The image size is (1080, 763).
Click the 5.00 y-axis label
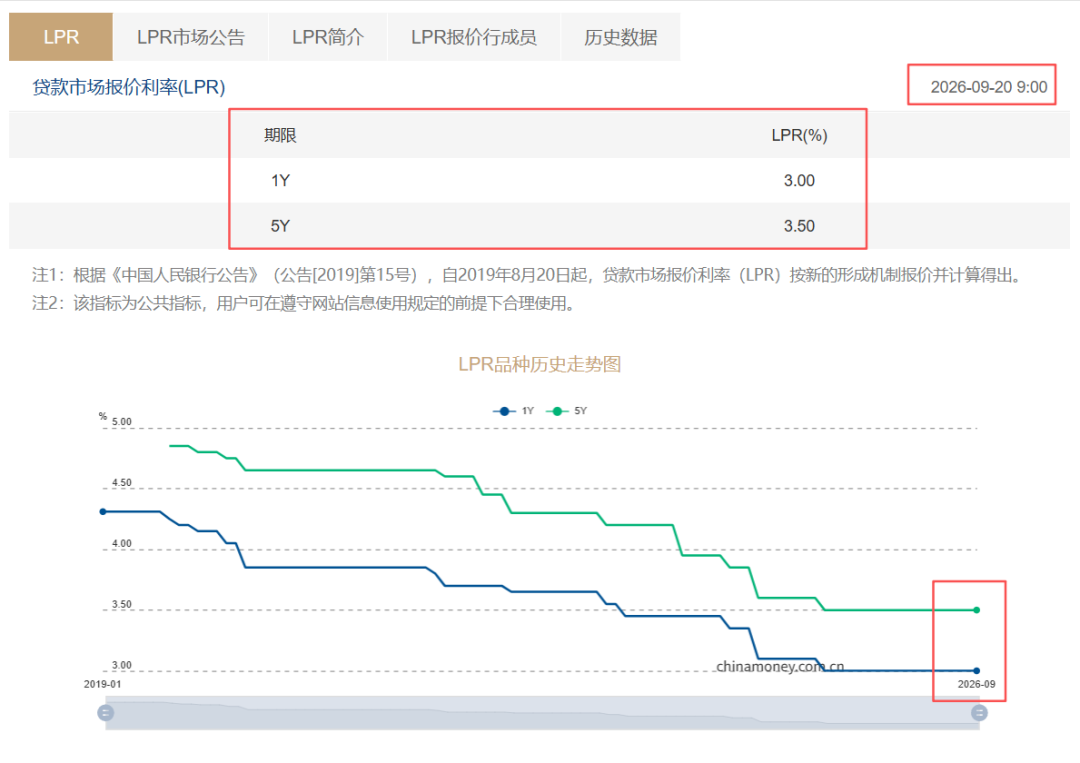point(122,421)
